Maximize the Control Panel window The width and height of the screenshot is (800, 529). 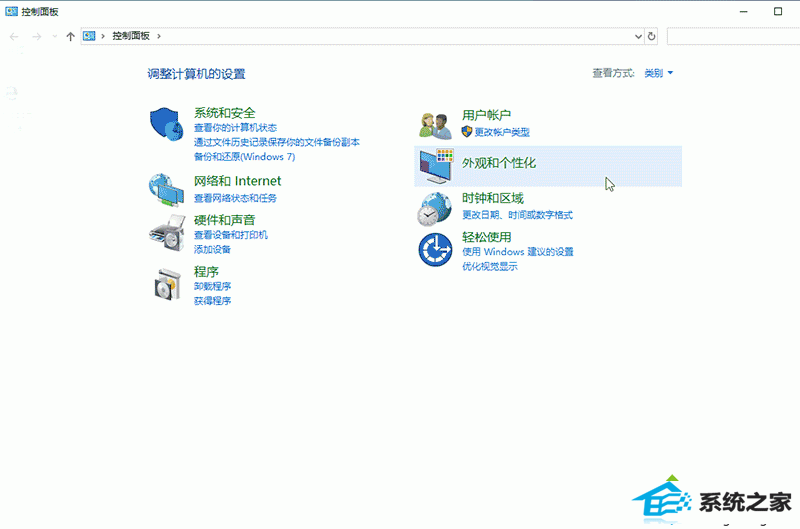coord(778,11)
